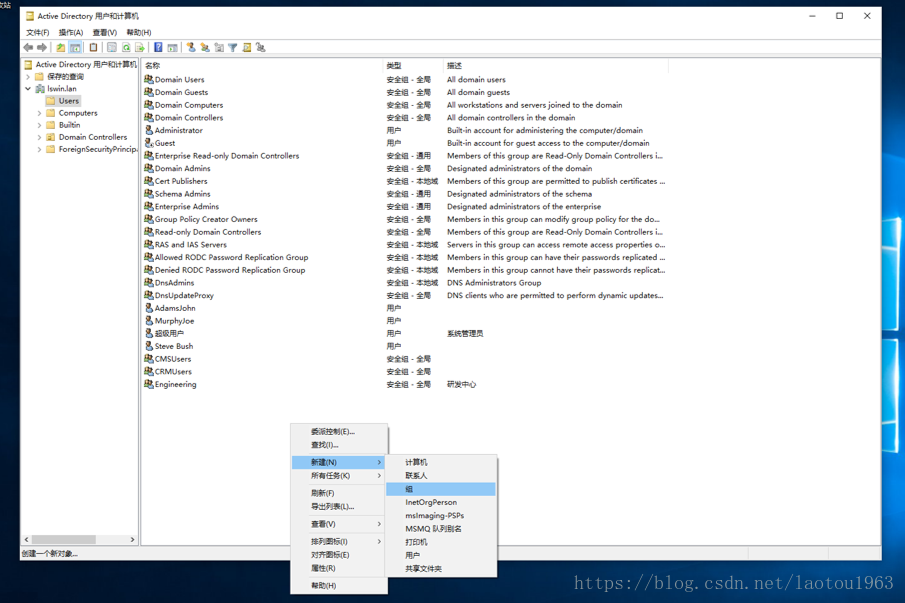Screen dimensions: 905x603
Task: Collapse the lswin.lan domain node
Action: pyautogui.click(x=28, y=89)
